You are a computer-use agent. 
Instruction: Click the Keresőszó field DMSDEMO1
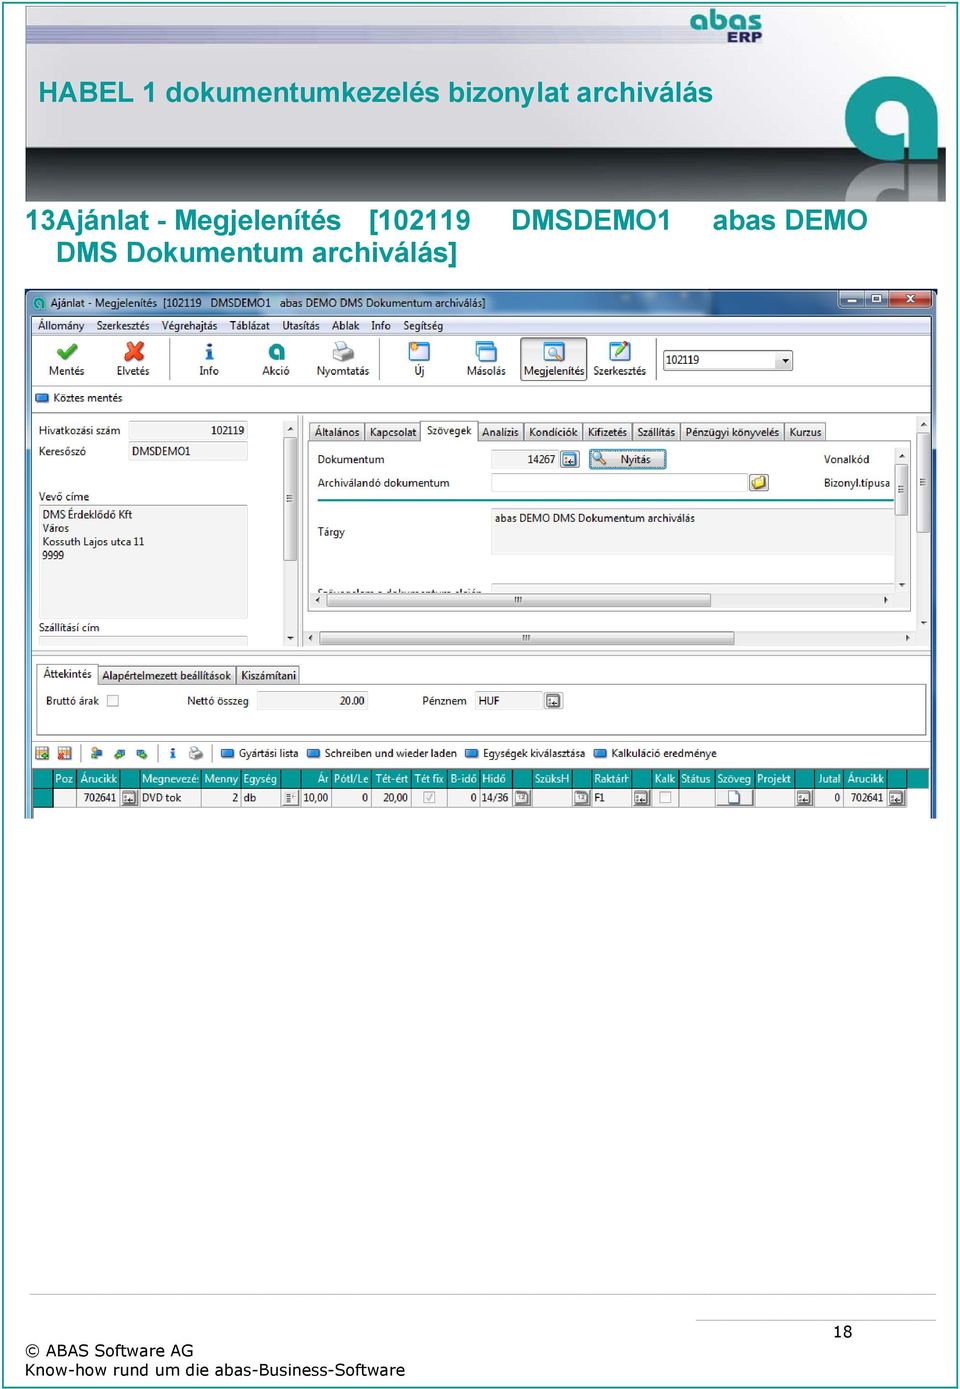188,451
